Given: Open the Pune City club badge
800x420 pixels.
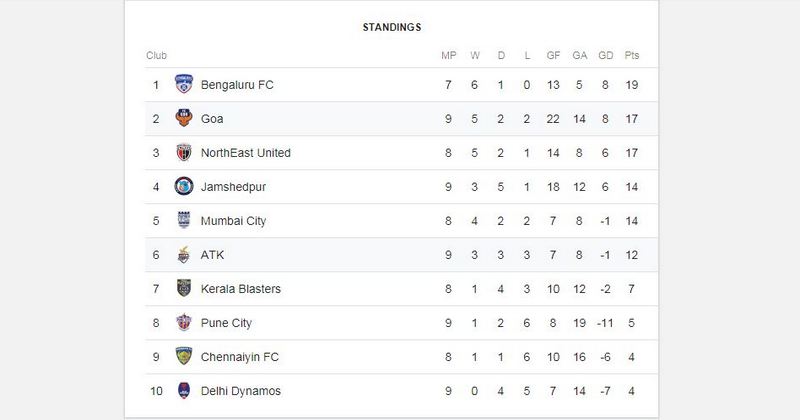Looking at the screenshot, I should (184, 323).
